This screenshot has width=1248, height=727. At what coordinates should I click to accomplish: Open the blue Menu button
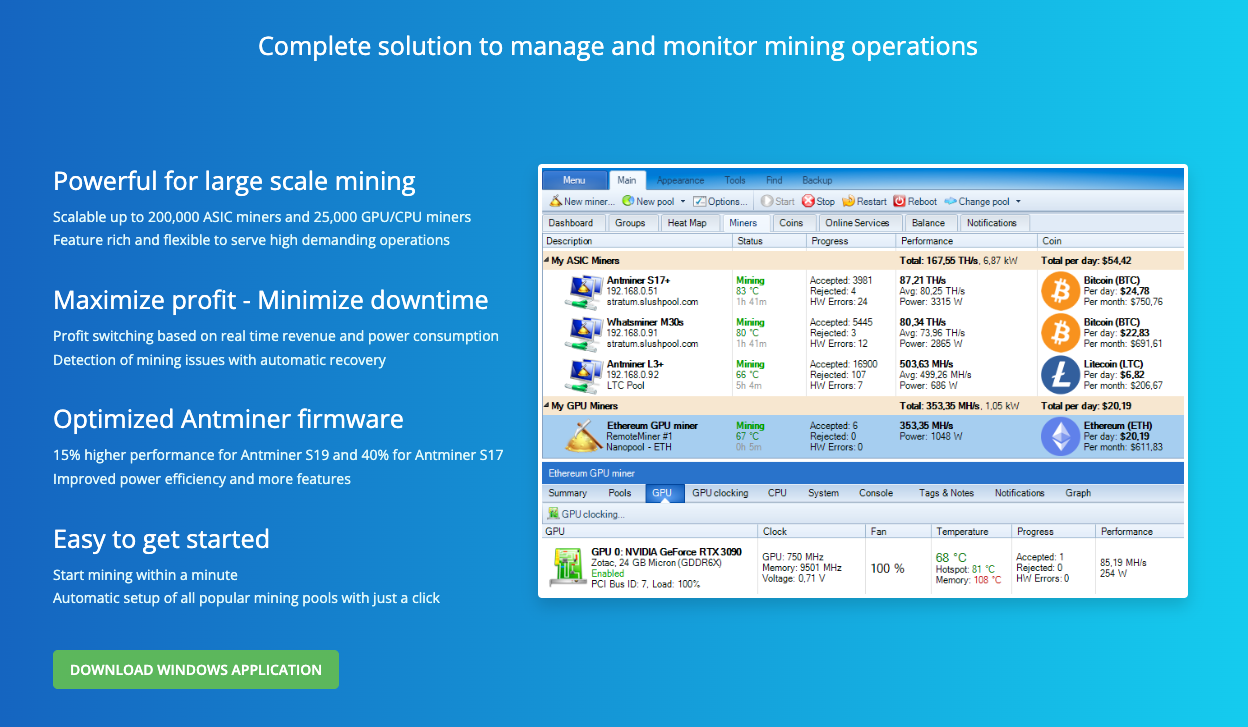[x=575, y=180]
